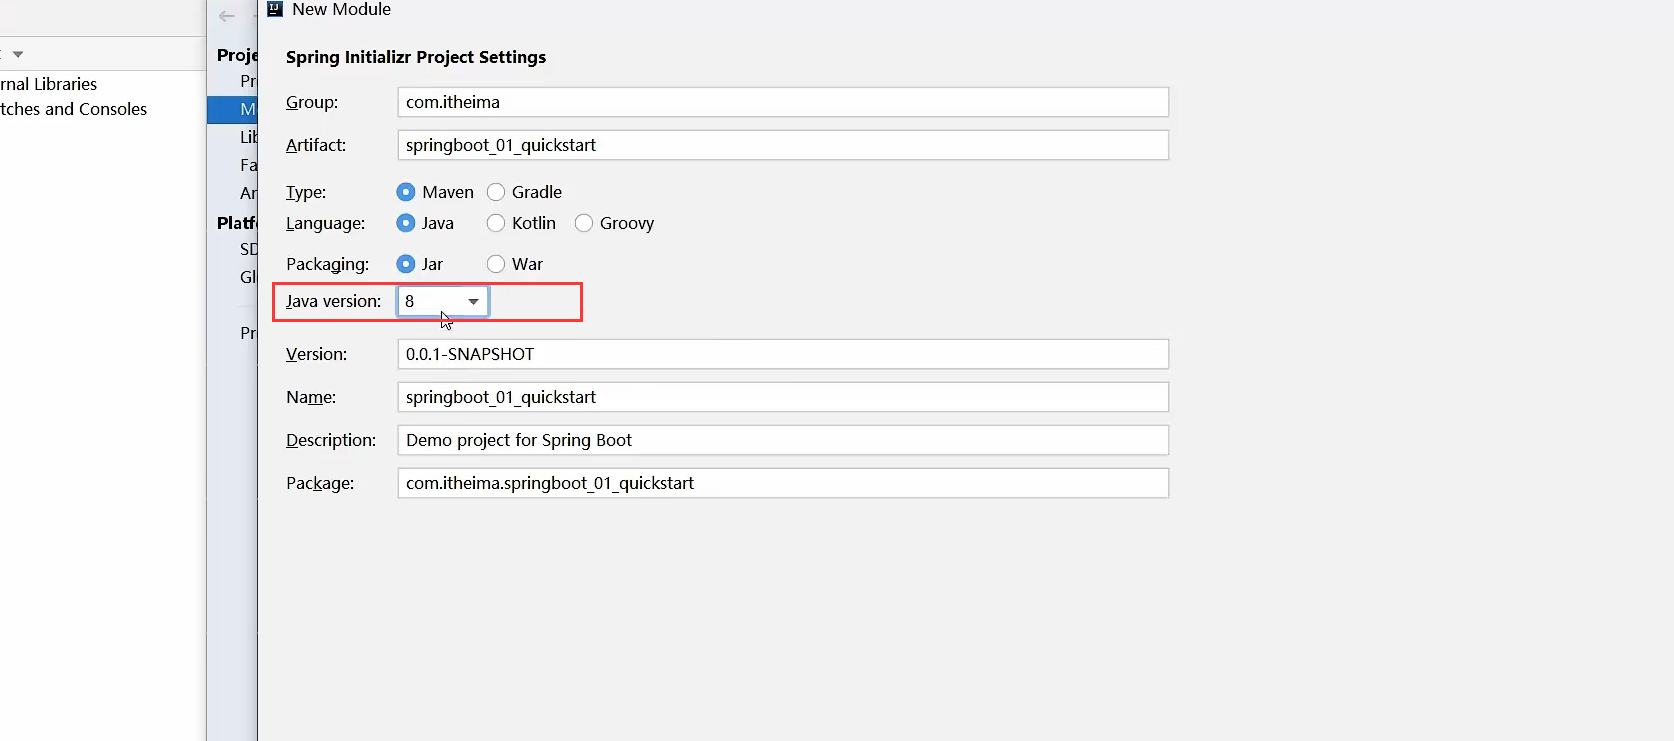Click the Package input field

coord(782,483)
